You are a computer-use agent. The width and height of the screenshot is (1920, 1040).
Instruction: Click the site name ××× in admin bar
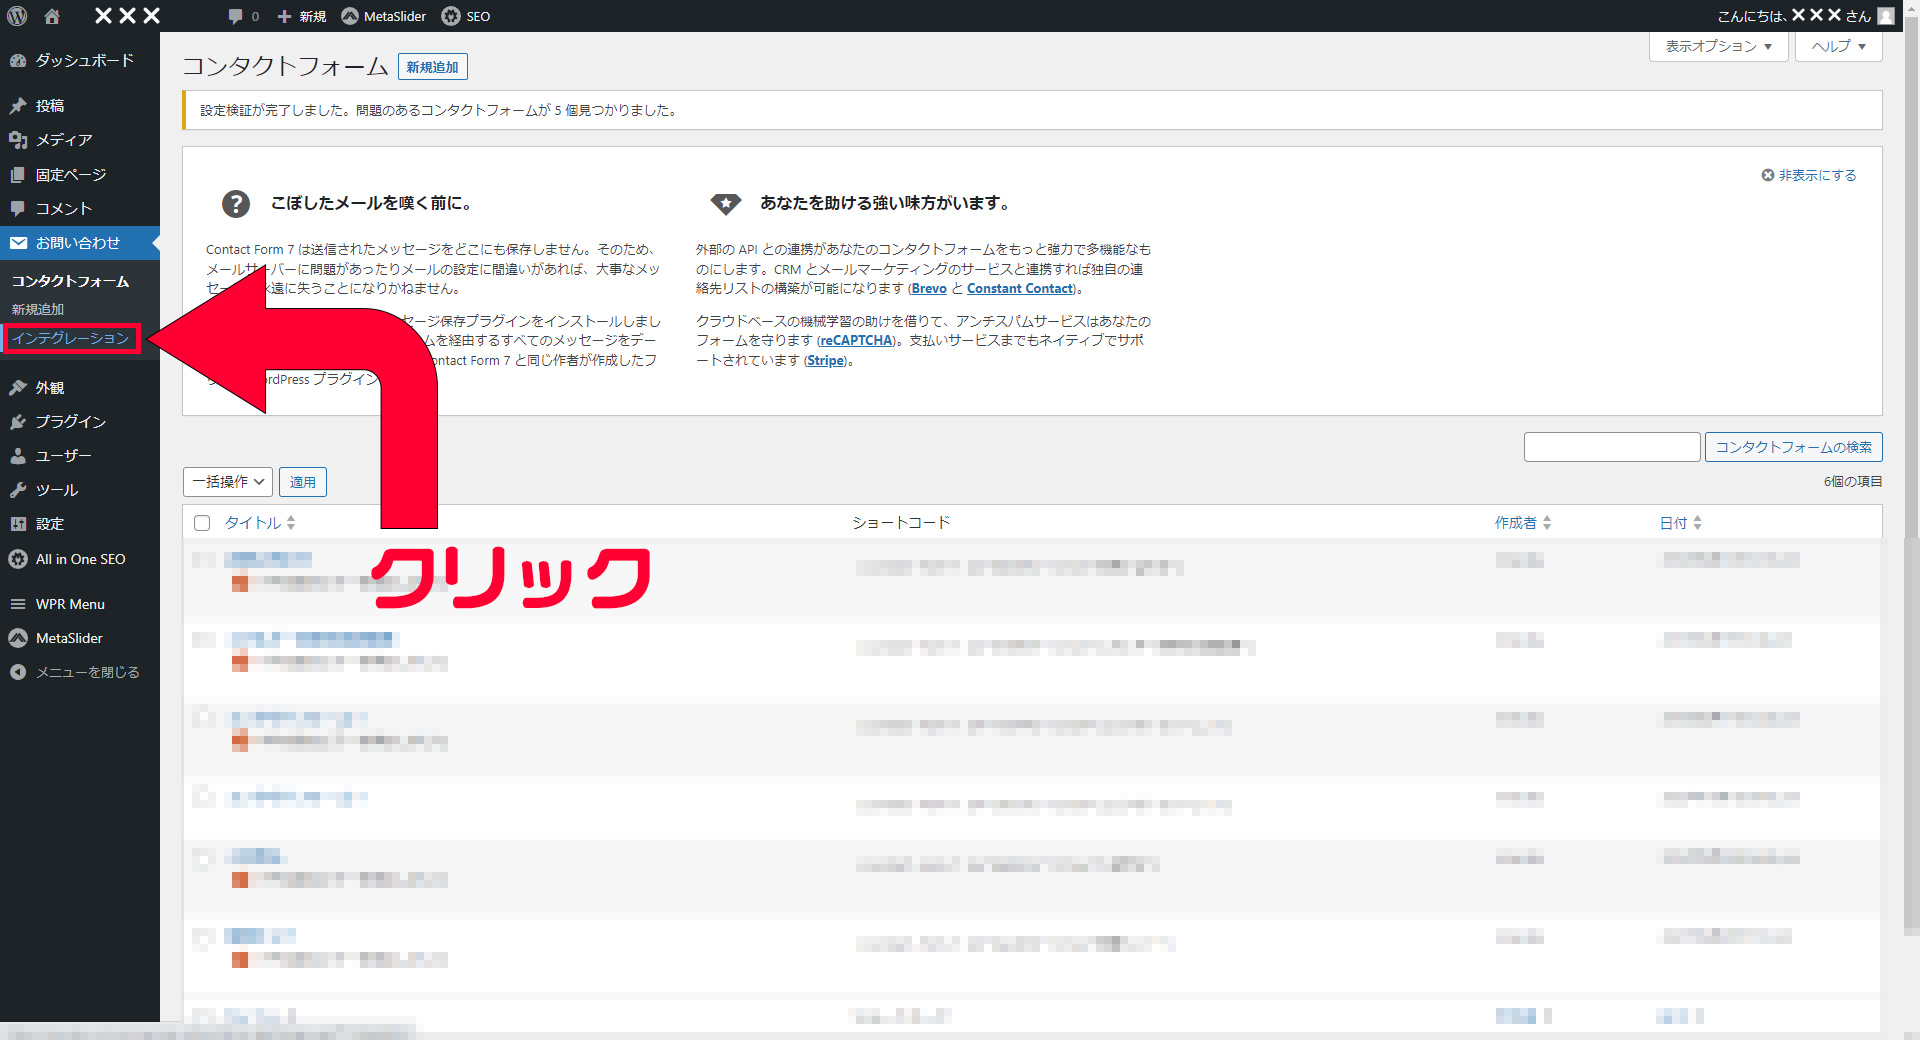(127, 16)
